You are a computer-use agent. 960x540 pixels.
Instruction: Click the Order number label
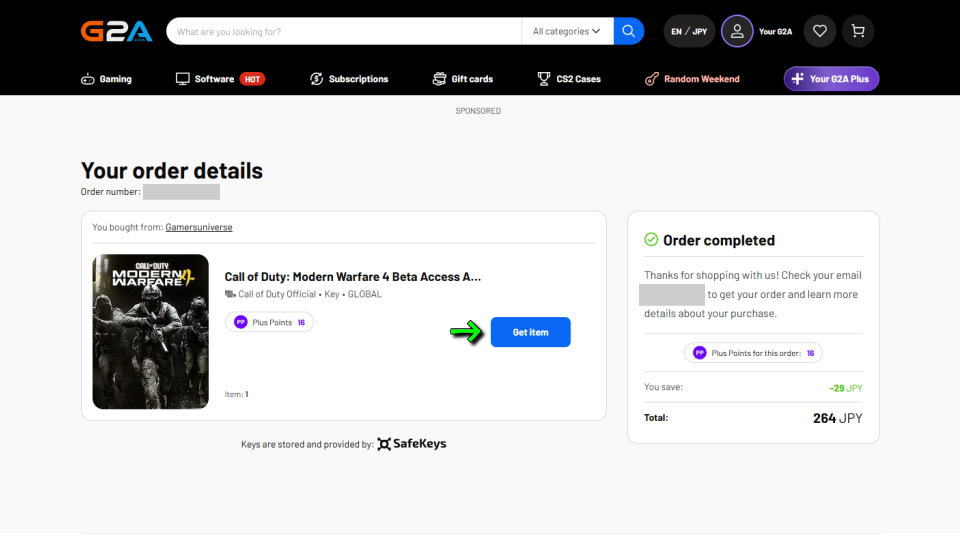point(110,192)
